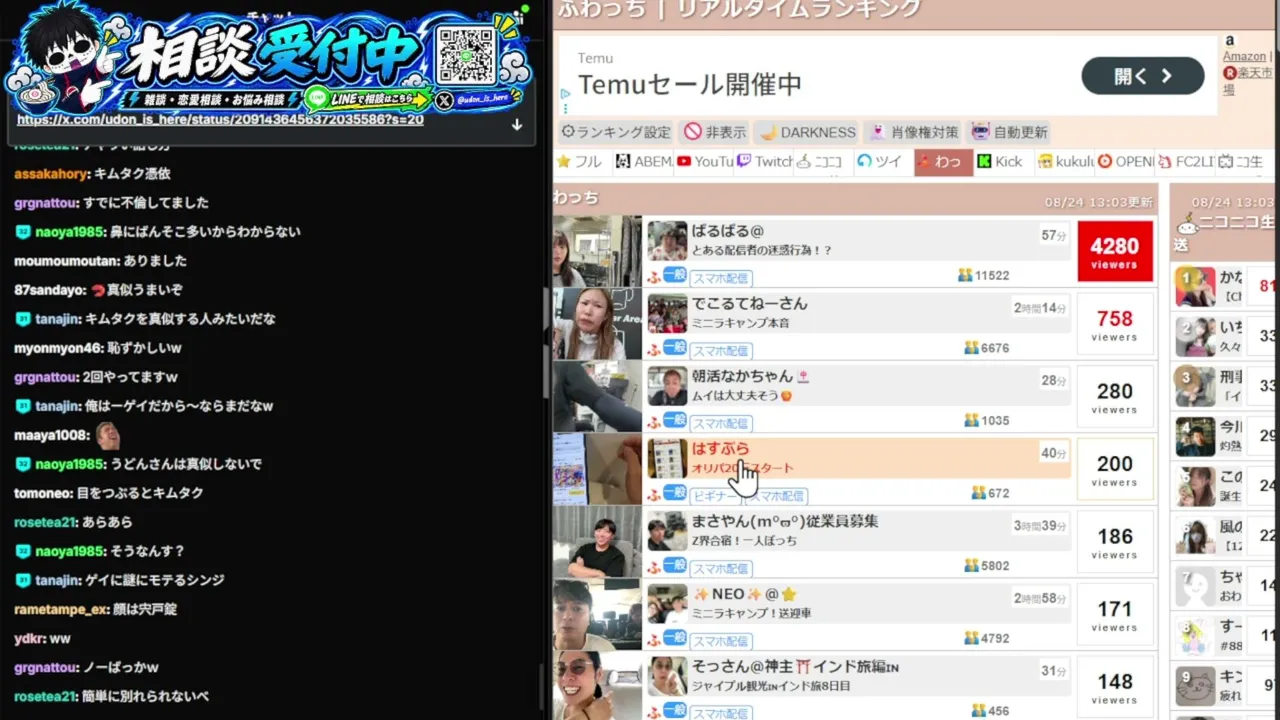This screenshot has height=720, width=1280.
Task: Open 朝活なかちゃん stream preview thumbnail
Action: [x=597, y=397]
